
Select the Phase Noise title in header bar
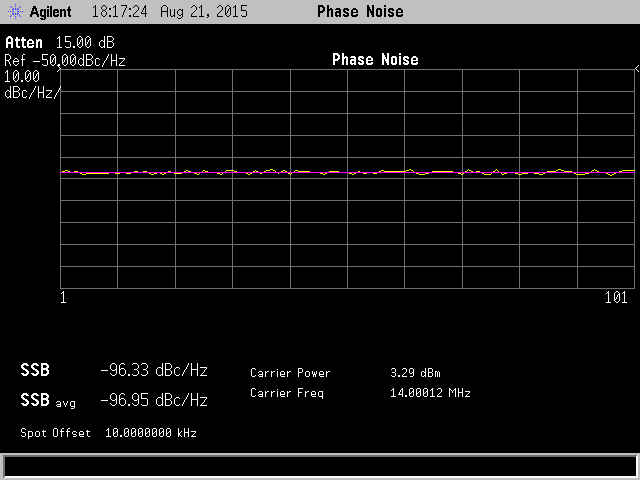(x=360, y=12)
